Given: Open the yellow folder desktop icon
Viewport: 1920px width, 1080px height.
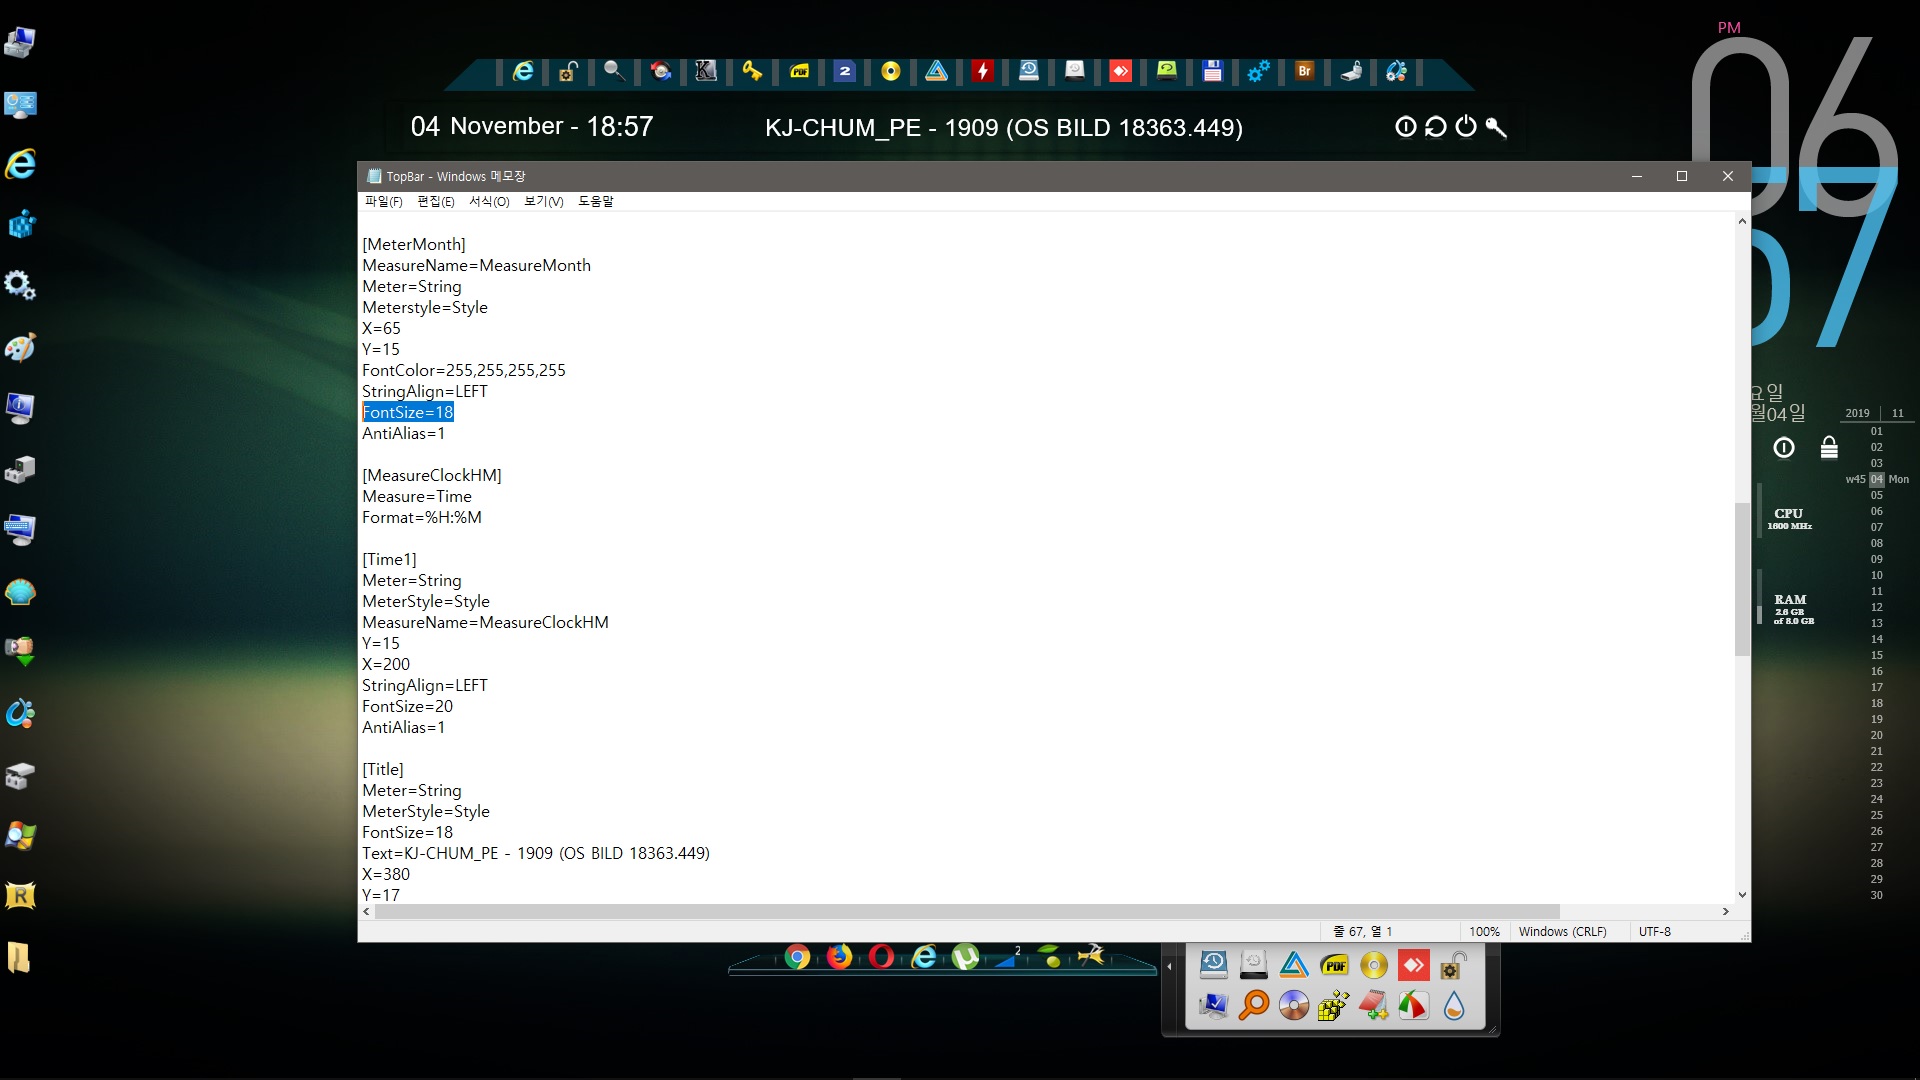Looking at the screenshot, I should click(x=20, y=958).
